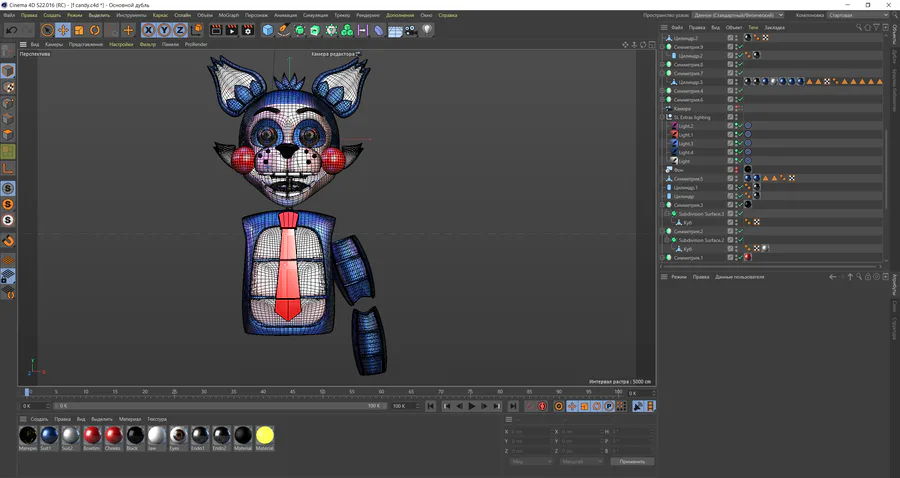Toggle visibility dots of Фон
The image size is (900, 478).
coord(736,169)
